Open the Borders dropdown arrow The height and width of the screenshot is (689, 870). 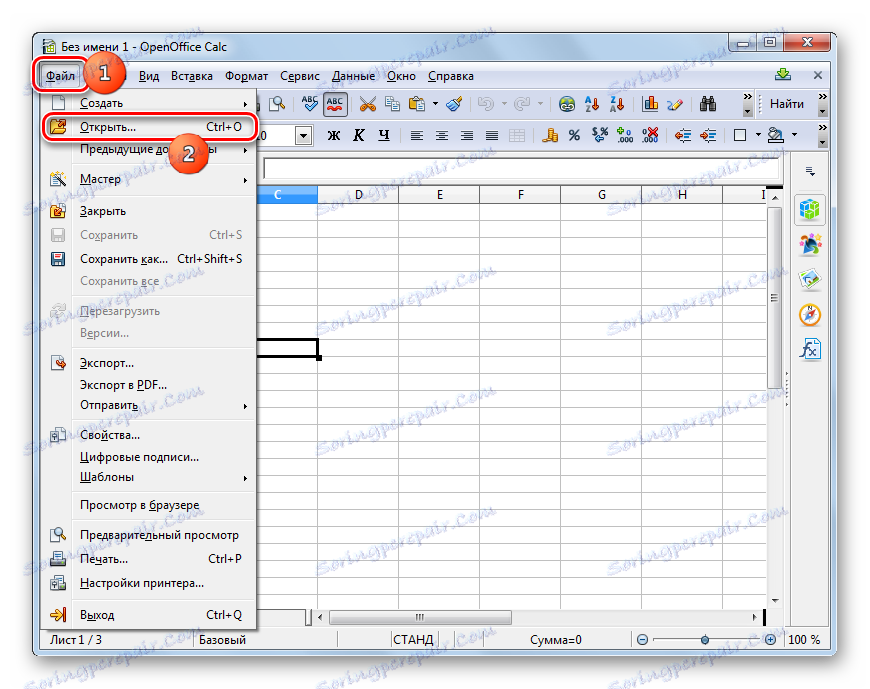pos(758,135)
